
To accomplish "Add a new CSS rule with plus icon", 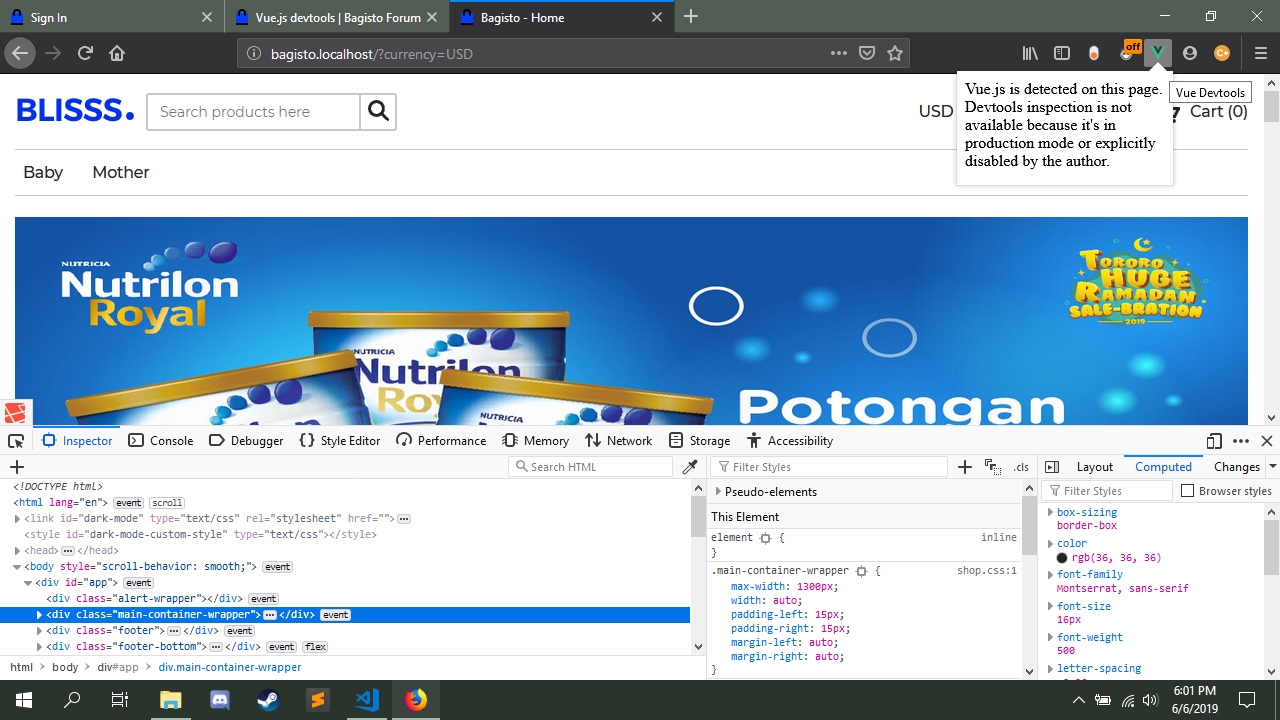I will point(965,467).
